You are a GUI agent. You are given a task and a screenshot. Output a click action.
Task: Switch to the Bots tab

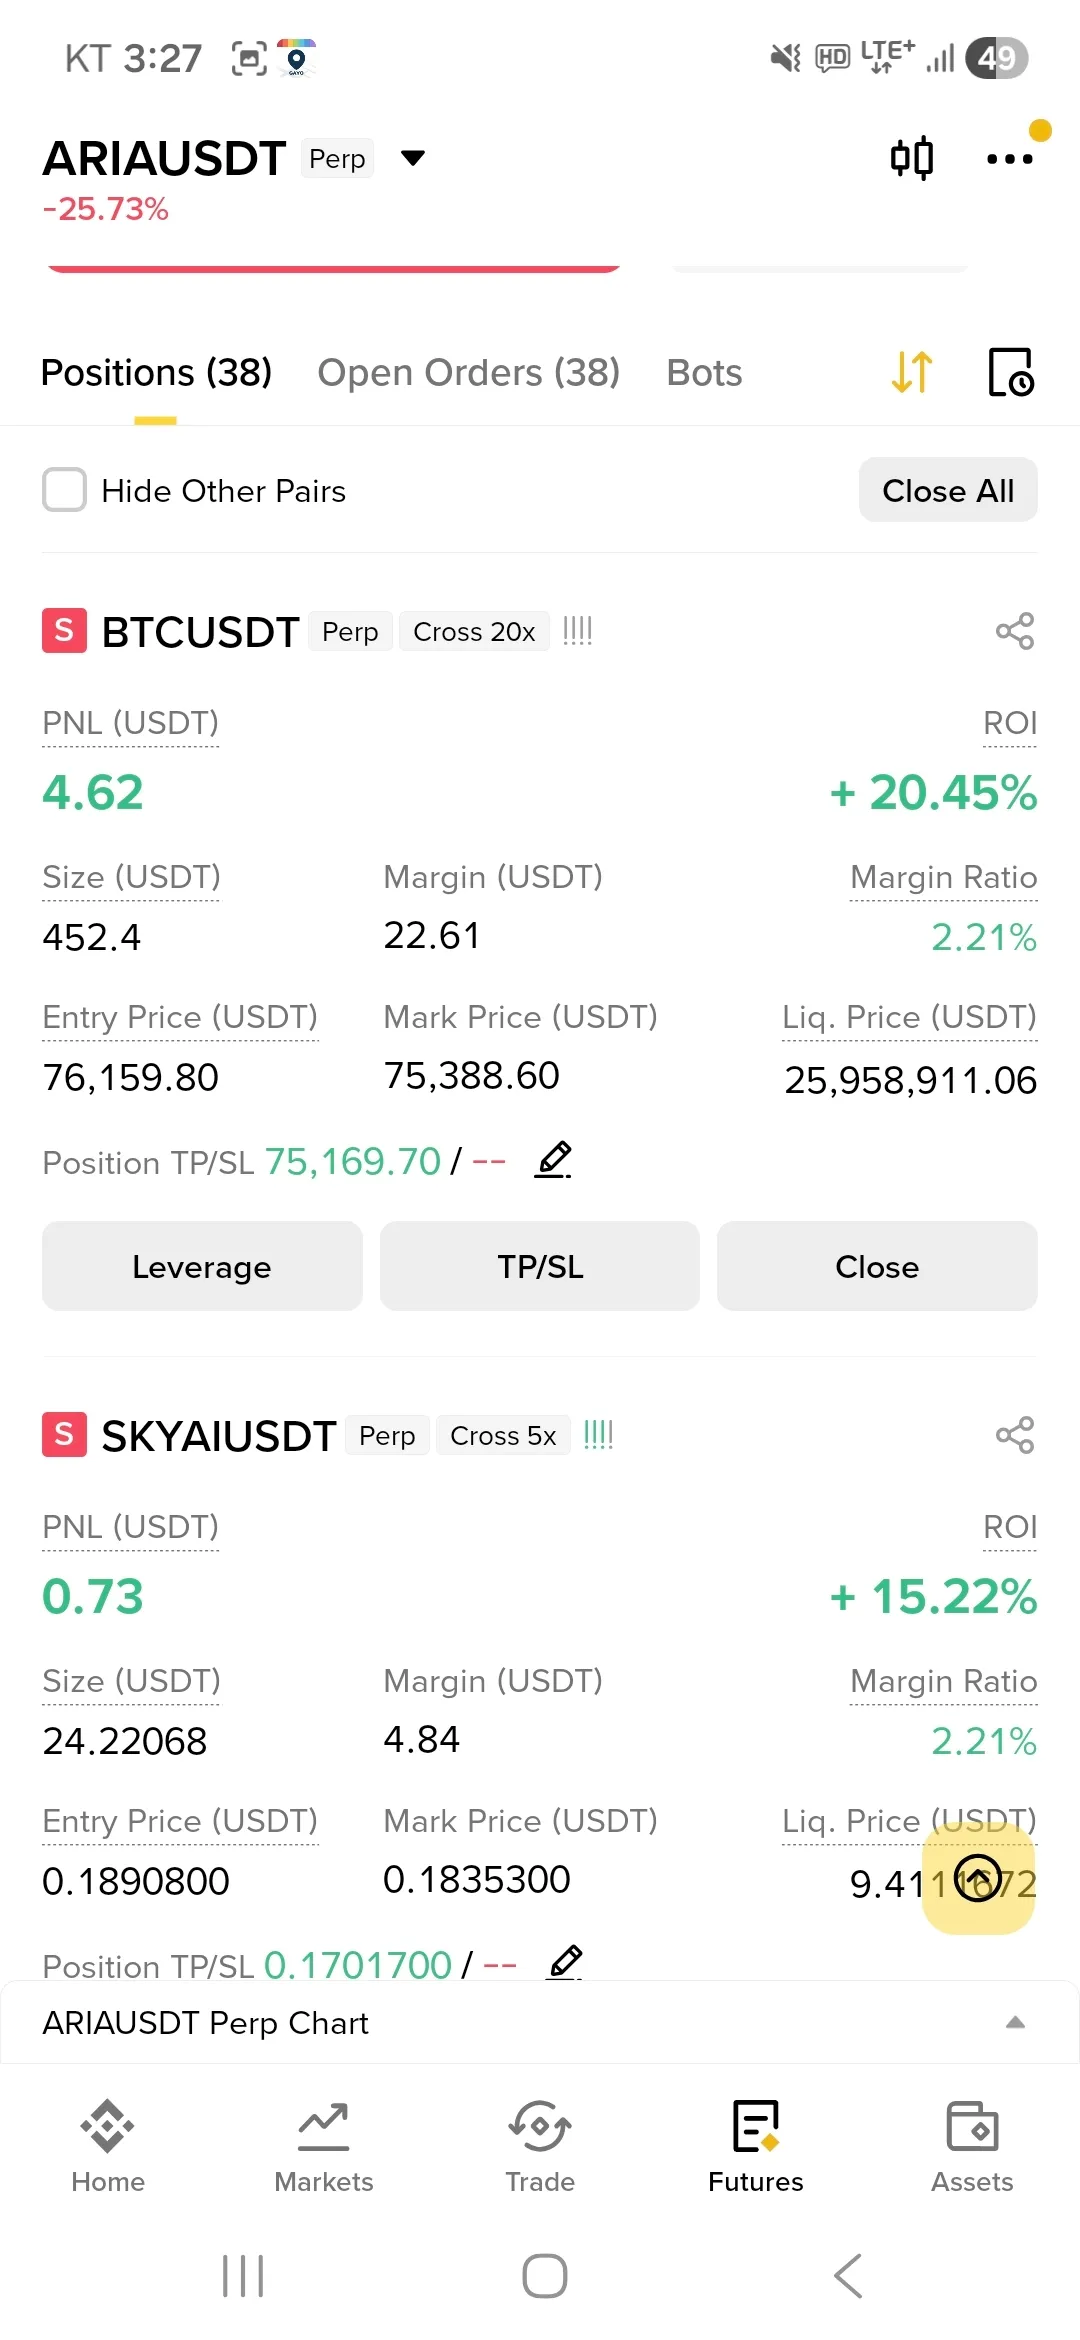pyautogui.click(x=704, y=373)
